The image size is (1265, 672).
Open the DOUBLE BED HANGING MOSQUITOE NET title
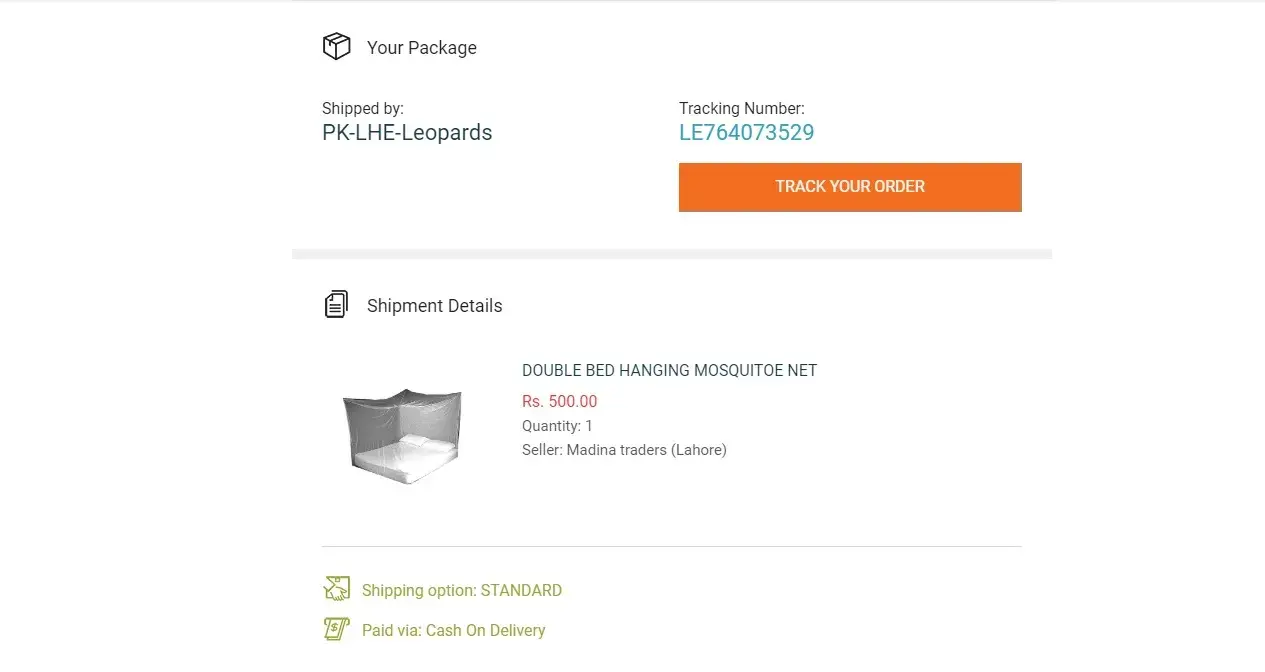pyautogui.click(x=669, y=371)
